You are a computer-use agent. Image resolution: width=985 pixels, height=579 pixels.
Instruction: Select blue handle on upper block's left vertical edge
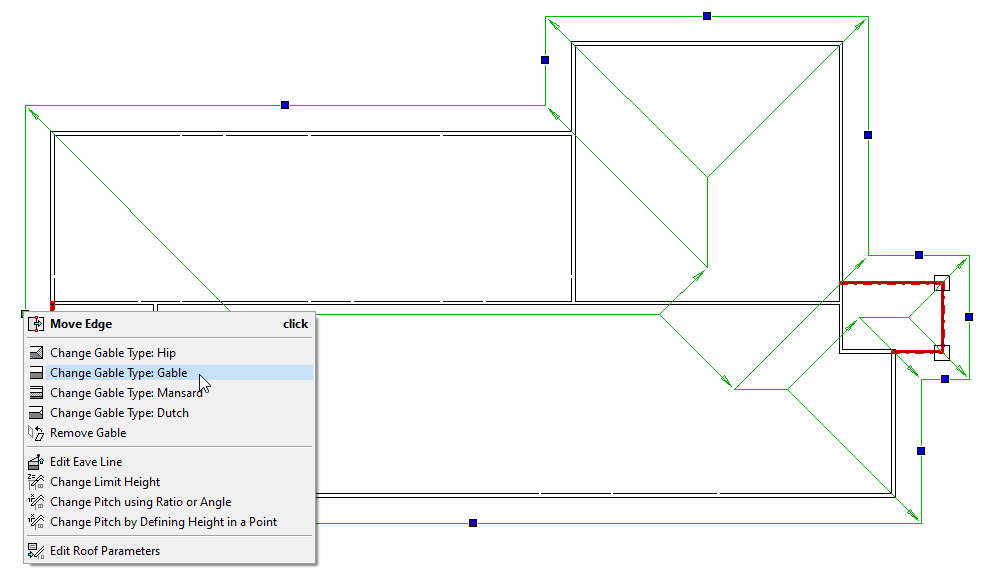(x=545, y=60)
